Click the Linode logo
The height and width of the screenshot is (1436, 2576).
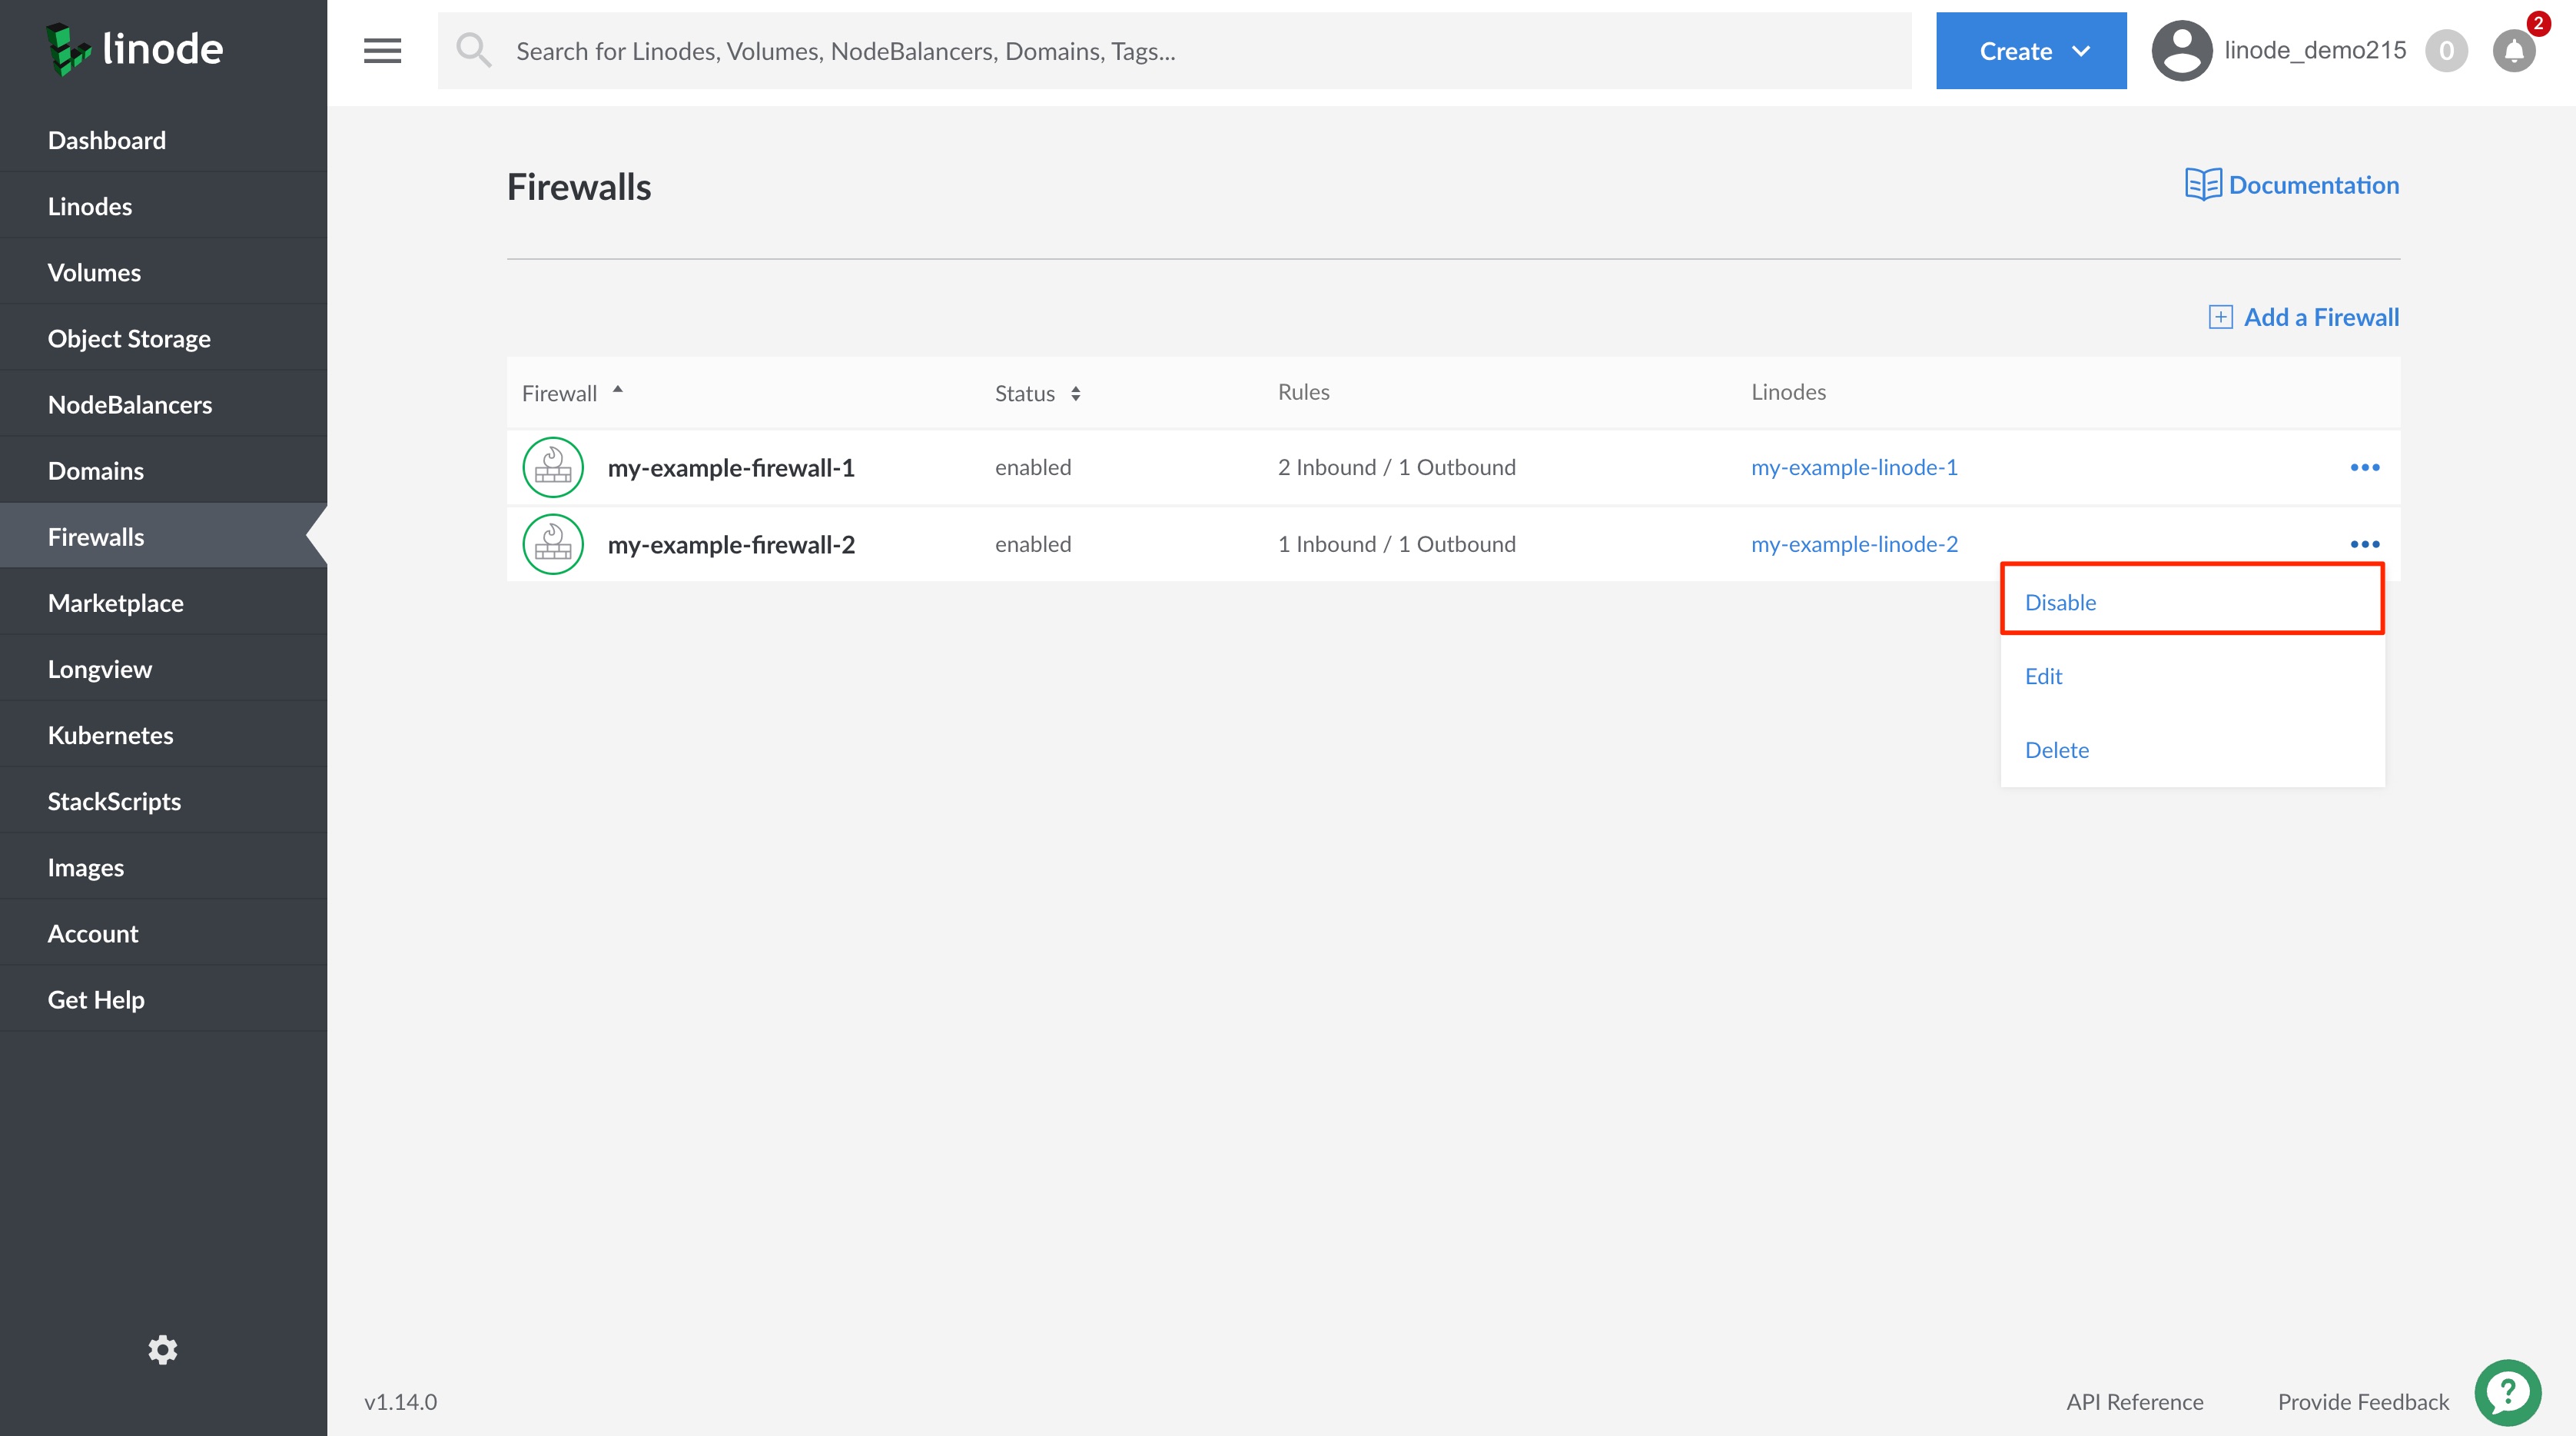(135, 49)
